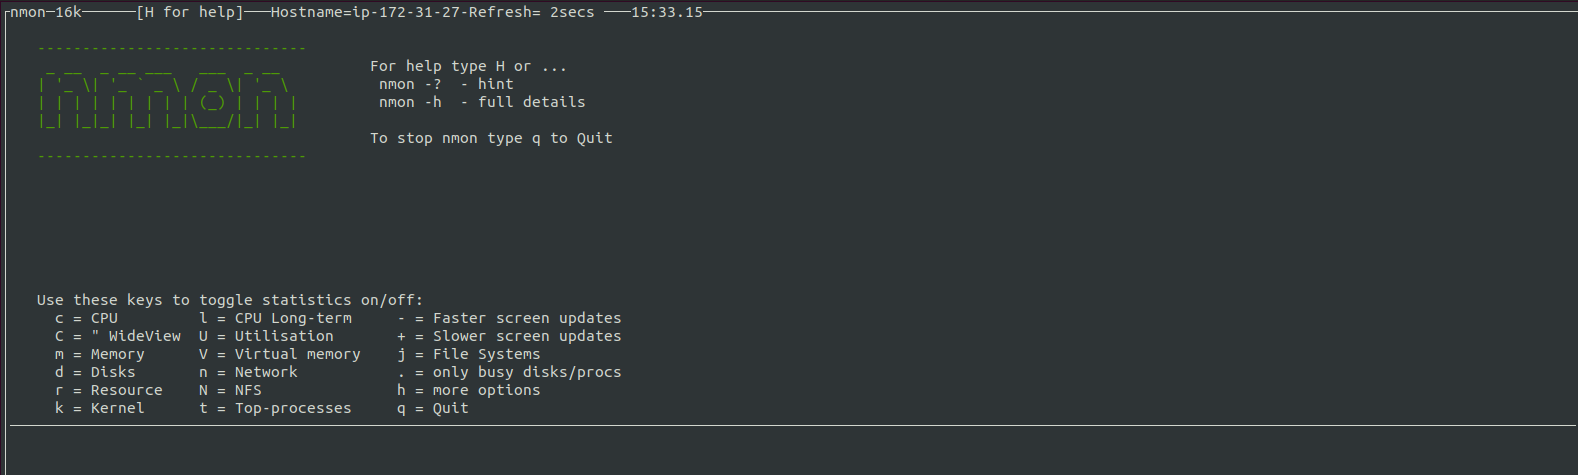Viewport: 1578px width, 475px height.
Task: Select the 'd = Disks' toggle line
Action: [x=95, y=372]
